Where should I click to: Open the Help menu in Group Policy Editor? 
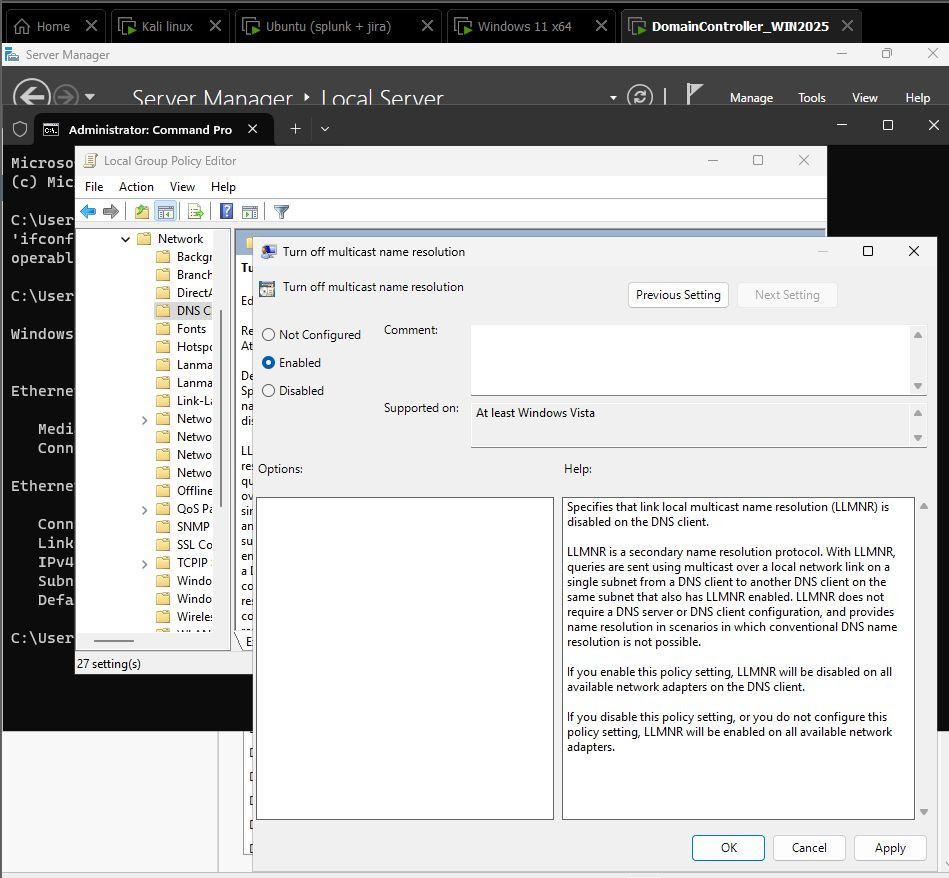tap(223, 186)
